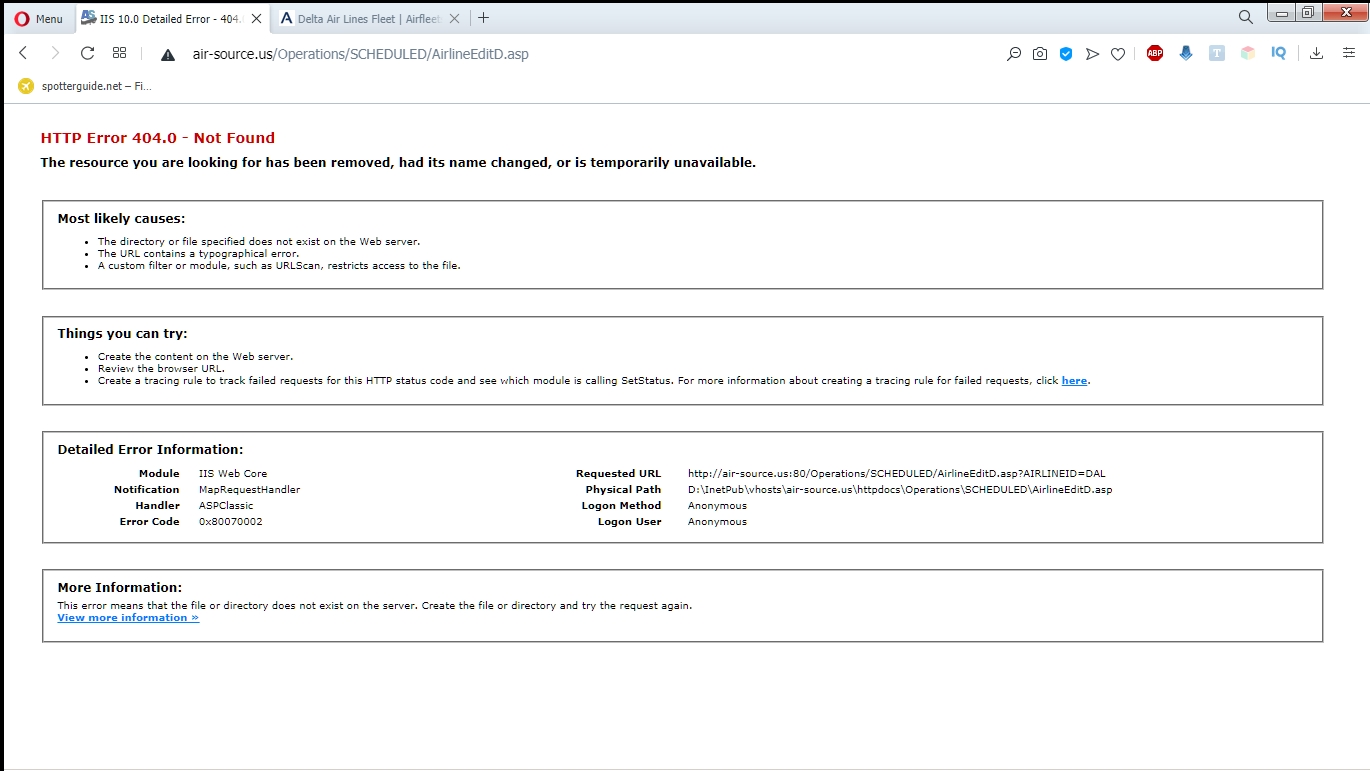Click 'Review the browser URL.' bullet

tap(161, 369)
